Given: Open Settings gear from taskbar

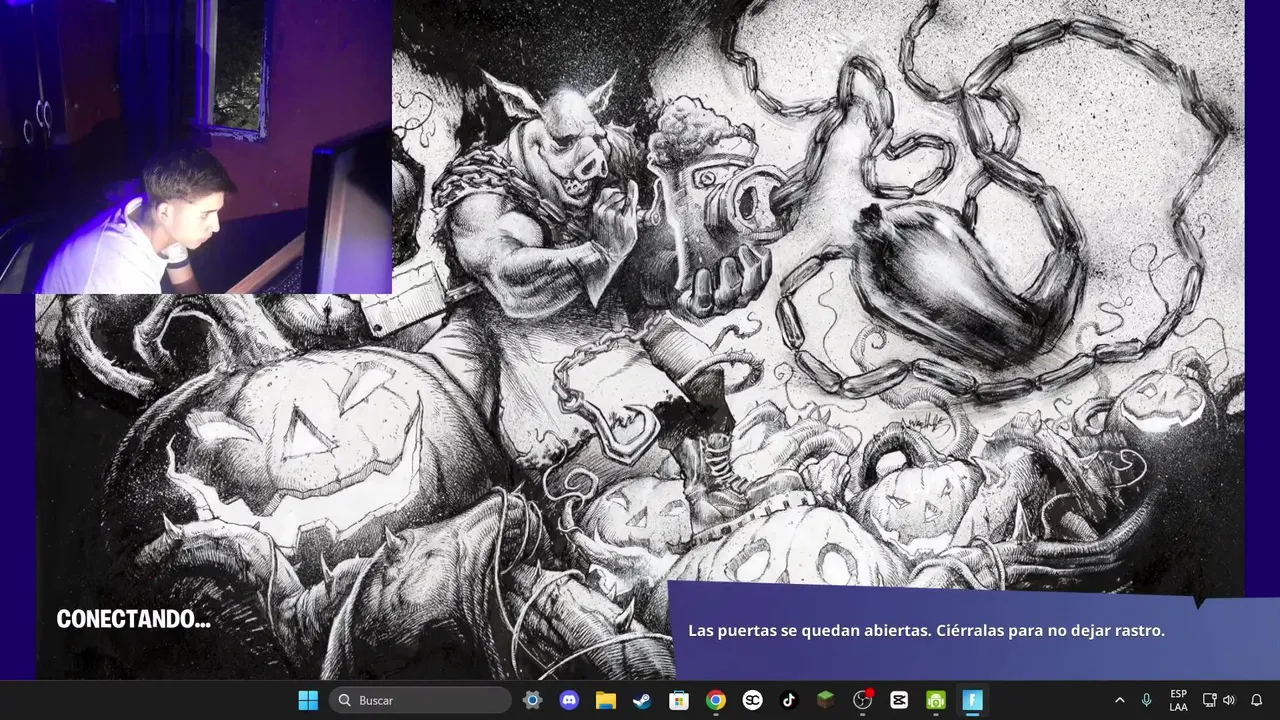Looking at the screenshot, I should [533, 700].
